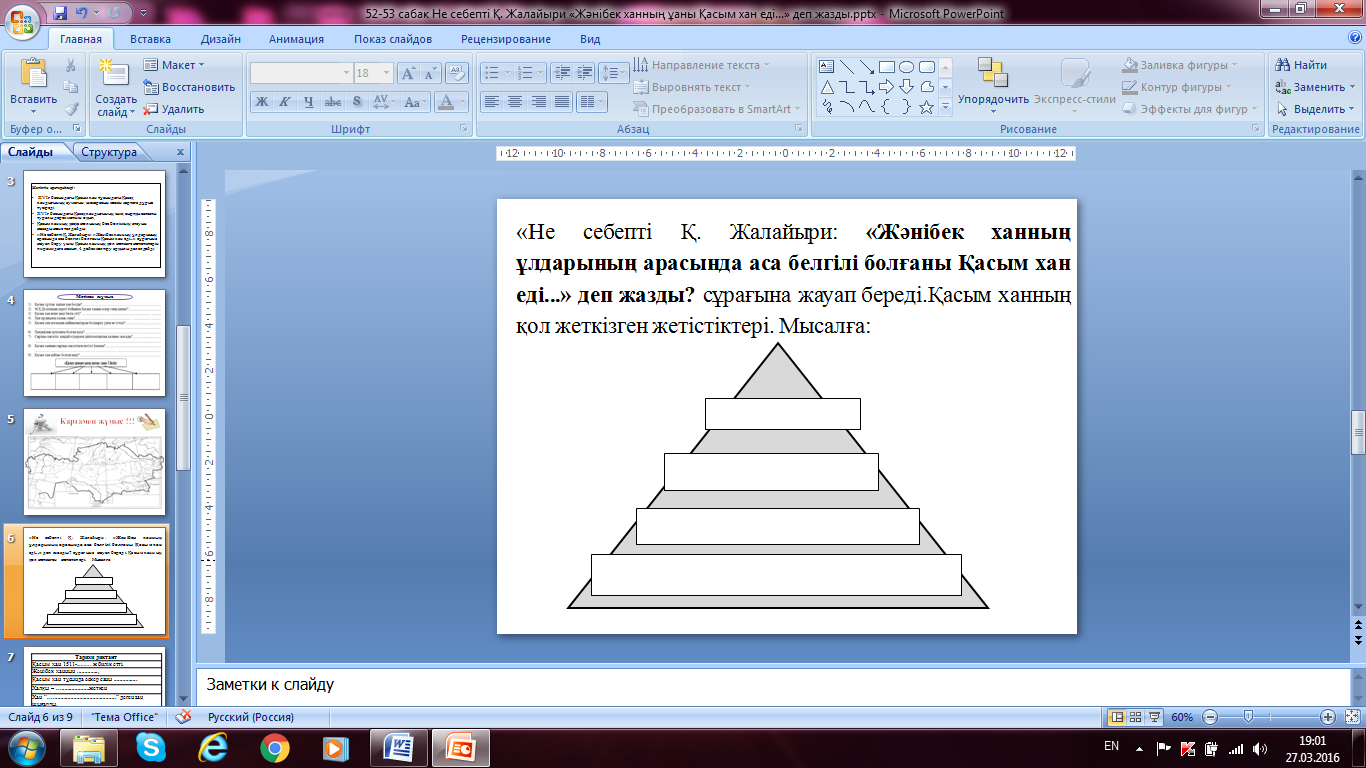This screenshot has width=1366, height=768.
Task: Click the Заменить replace button
Action: 1314,87
